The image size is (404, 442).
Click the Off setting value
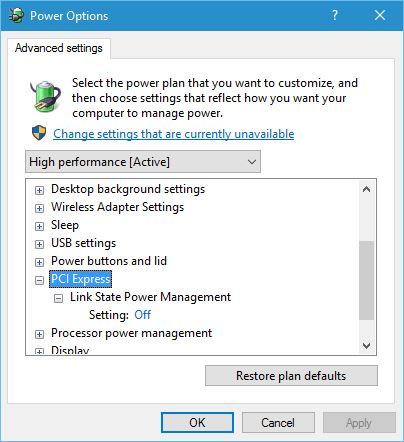(x=142, y=315)
